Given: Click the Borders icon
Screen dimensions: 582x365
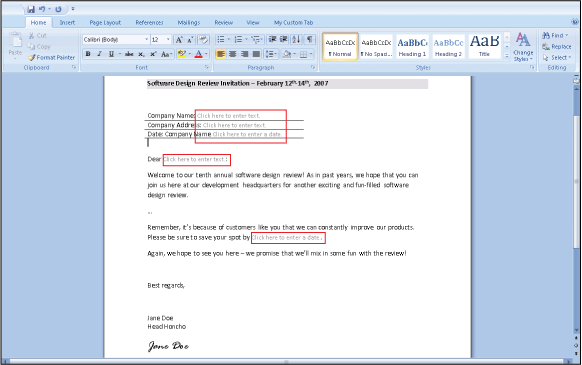Looking at the screenshot, I should coord(304,54).
